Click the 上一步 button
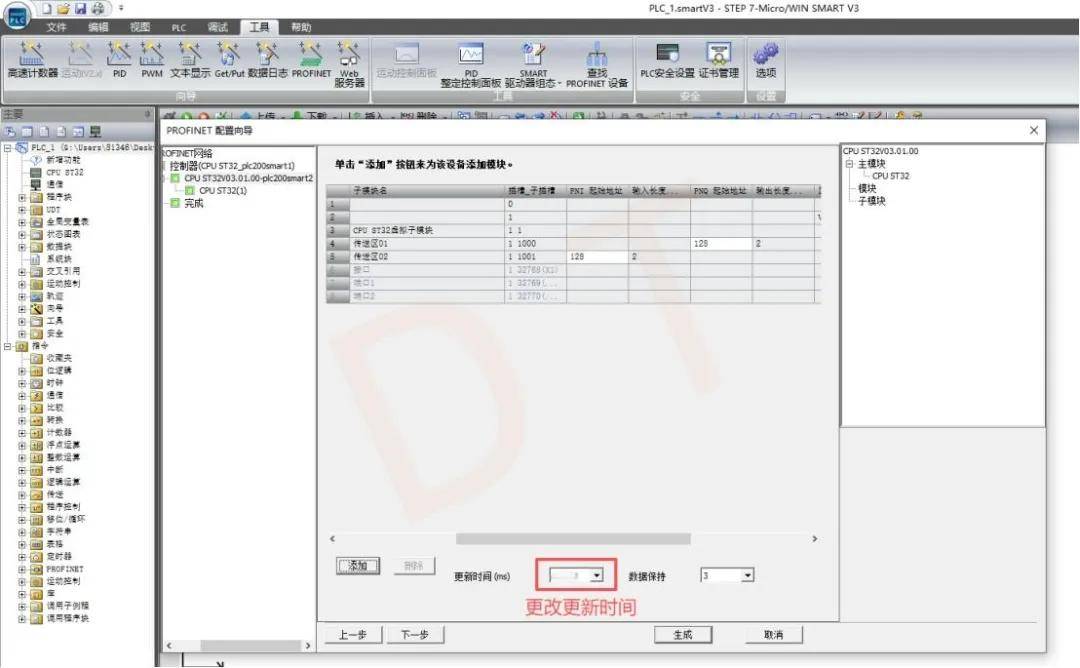 tap(353, 634)
